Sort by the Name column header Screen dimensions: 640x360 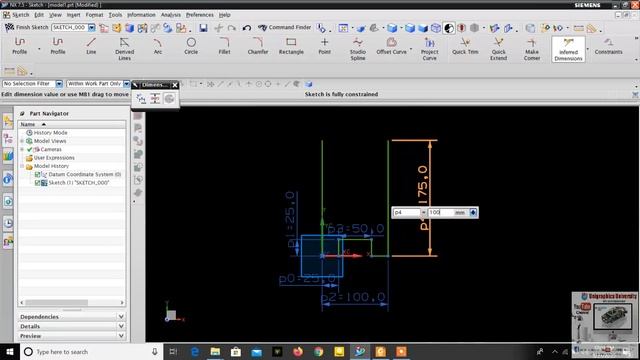tap(72, 124)
